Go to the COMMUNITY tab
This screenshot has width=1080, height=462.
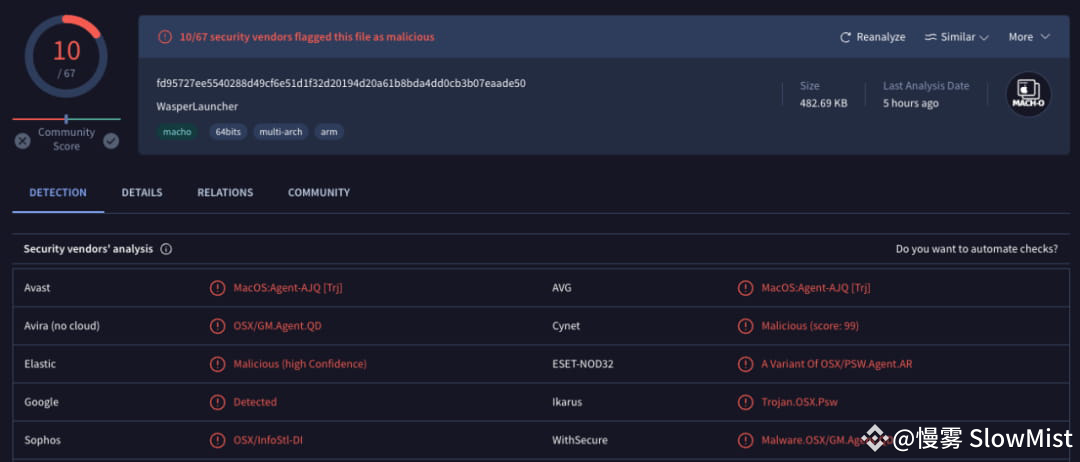coord(319,193)
